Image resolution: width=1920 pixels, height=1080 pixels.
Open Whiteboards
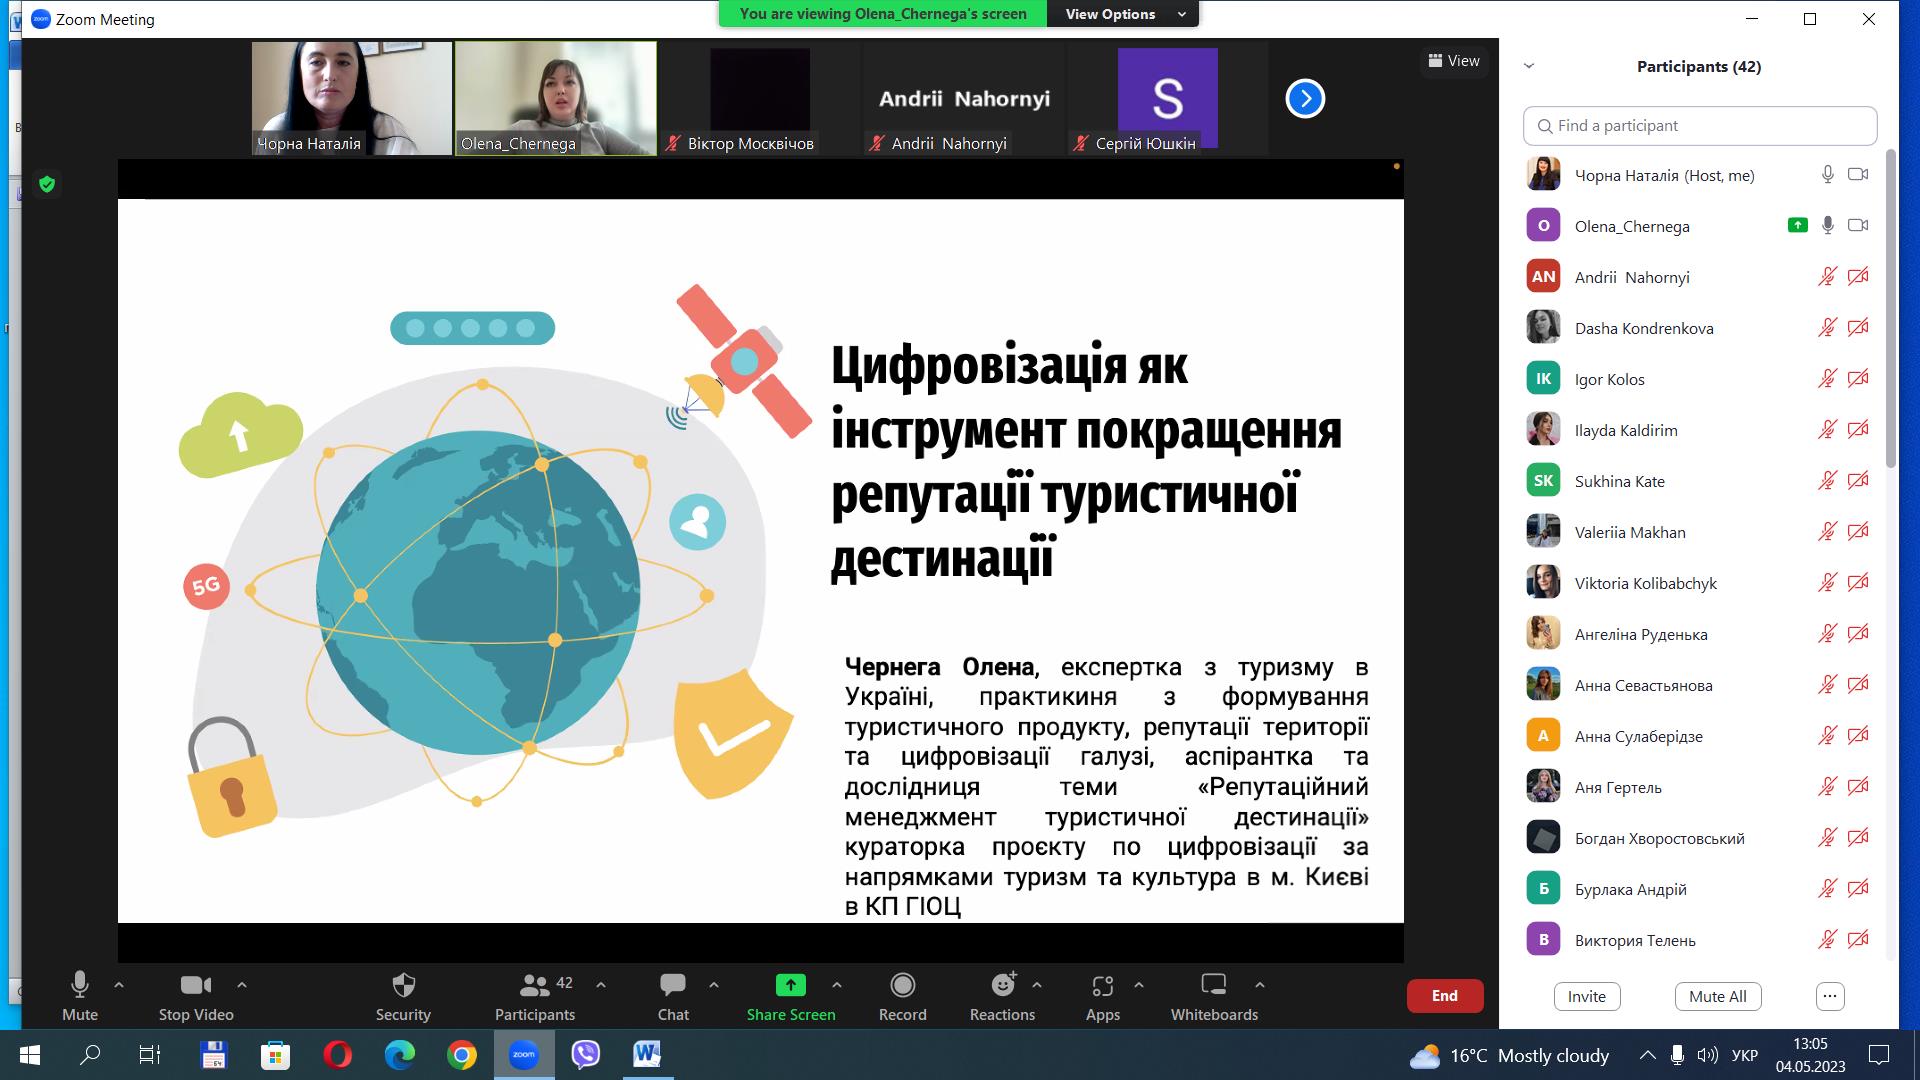pyautogui.click(x=1214, y=996)
